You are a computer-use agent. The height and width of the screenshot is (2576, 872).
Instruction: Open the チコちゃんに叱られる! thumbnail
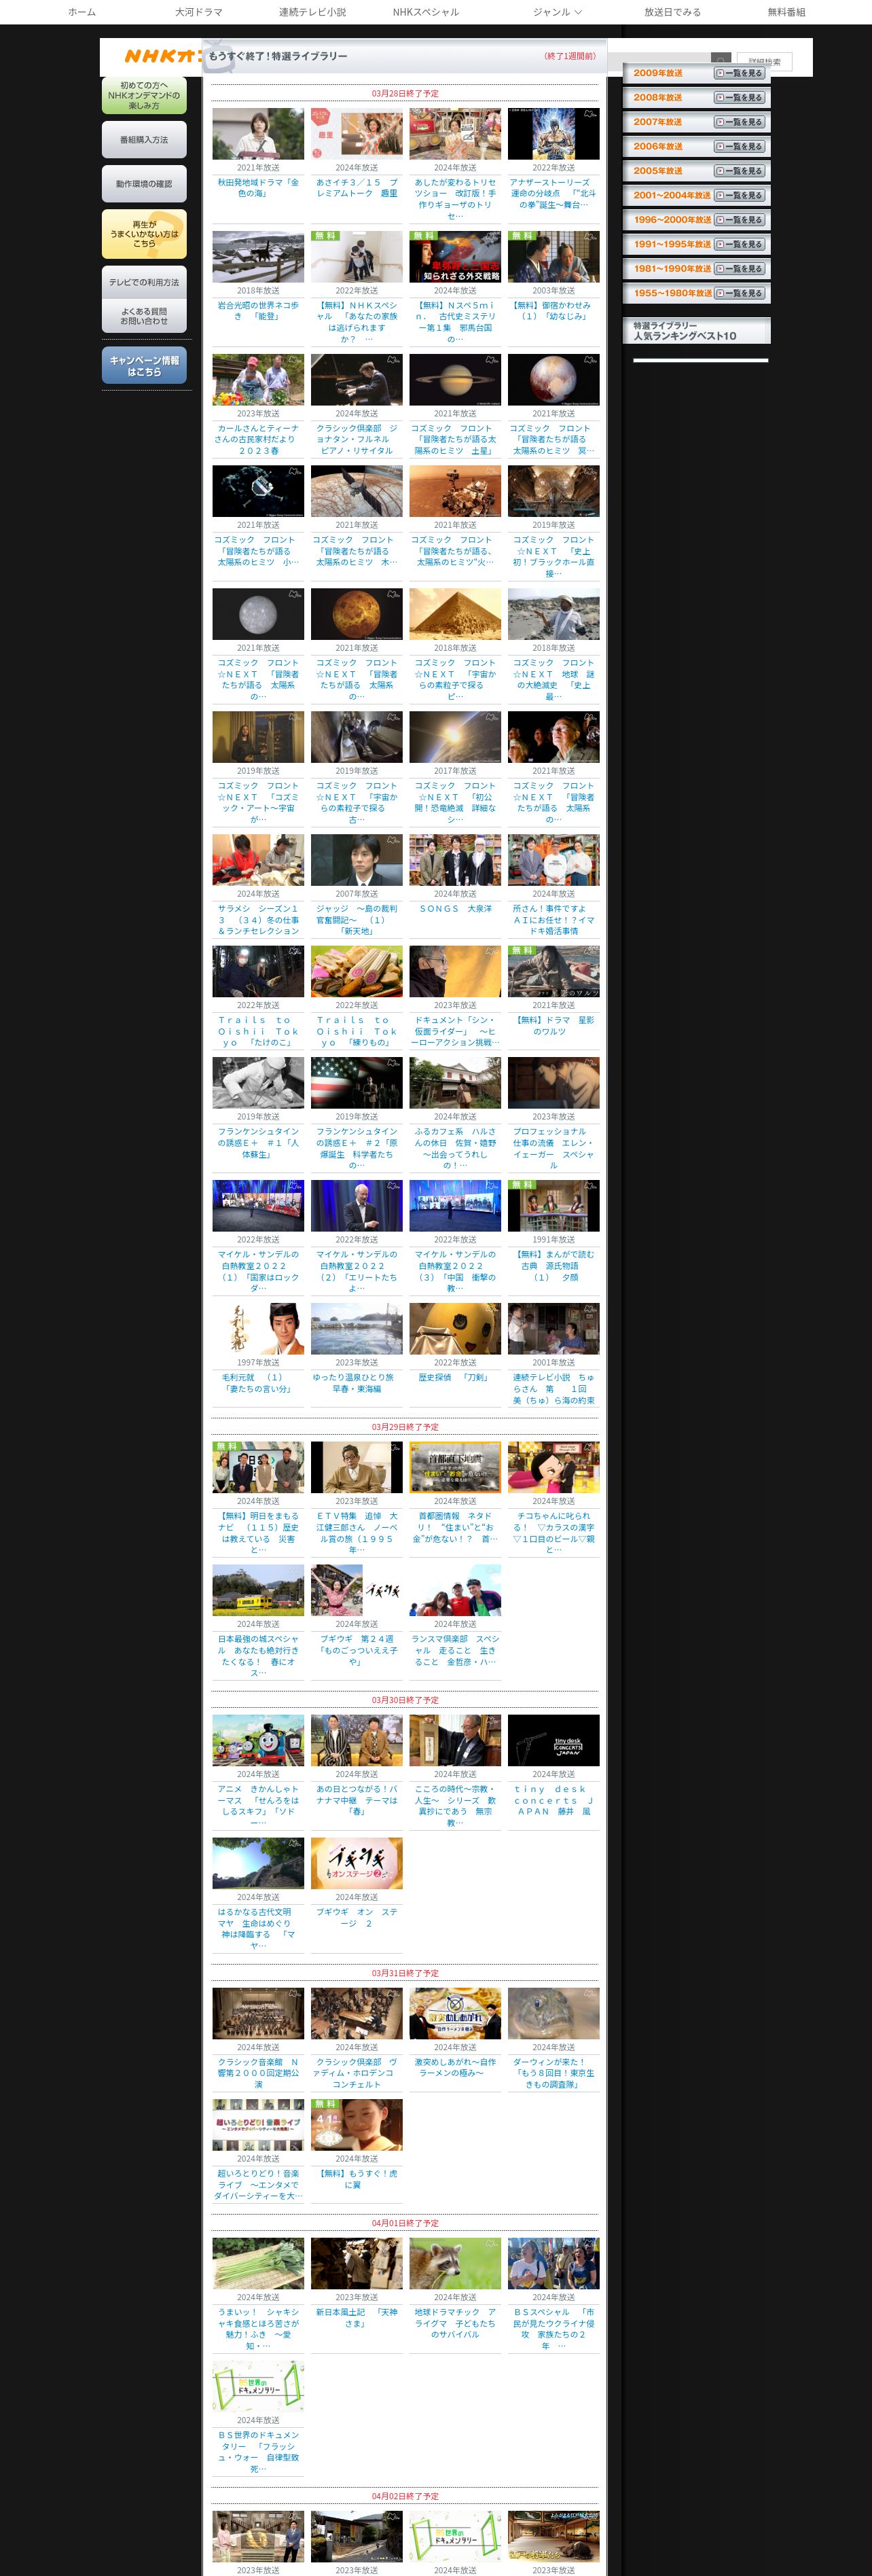tap(554, 1468)
